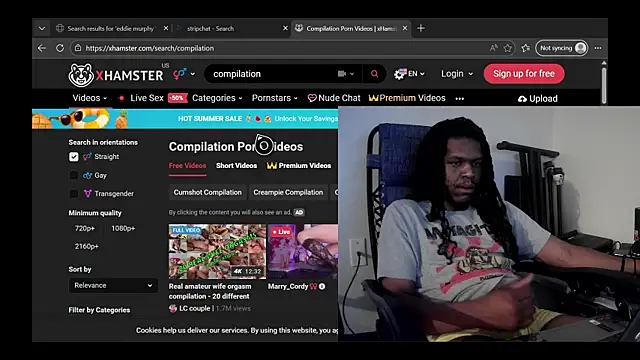This screenshot has height=360, width=640.
Task: Open the Videos menu
Action: pos(89,98)
